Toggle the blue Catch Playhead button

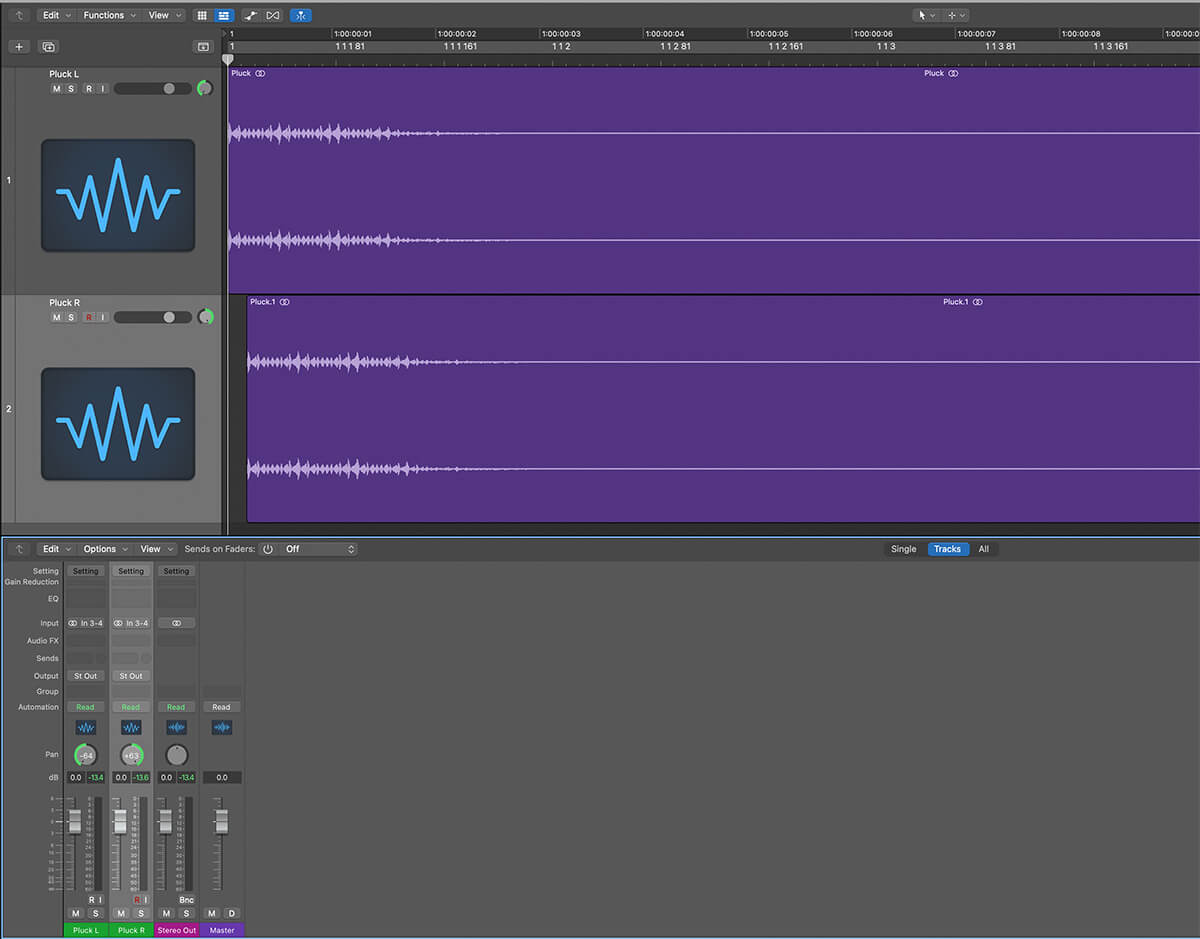tap(301, 15)
